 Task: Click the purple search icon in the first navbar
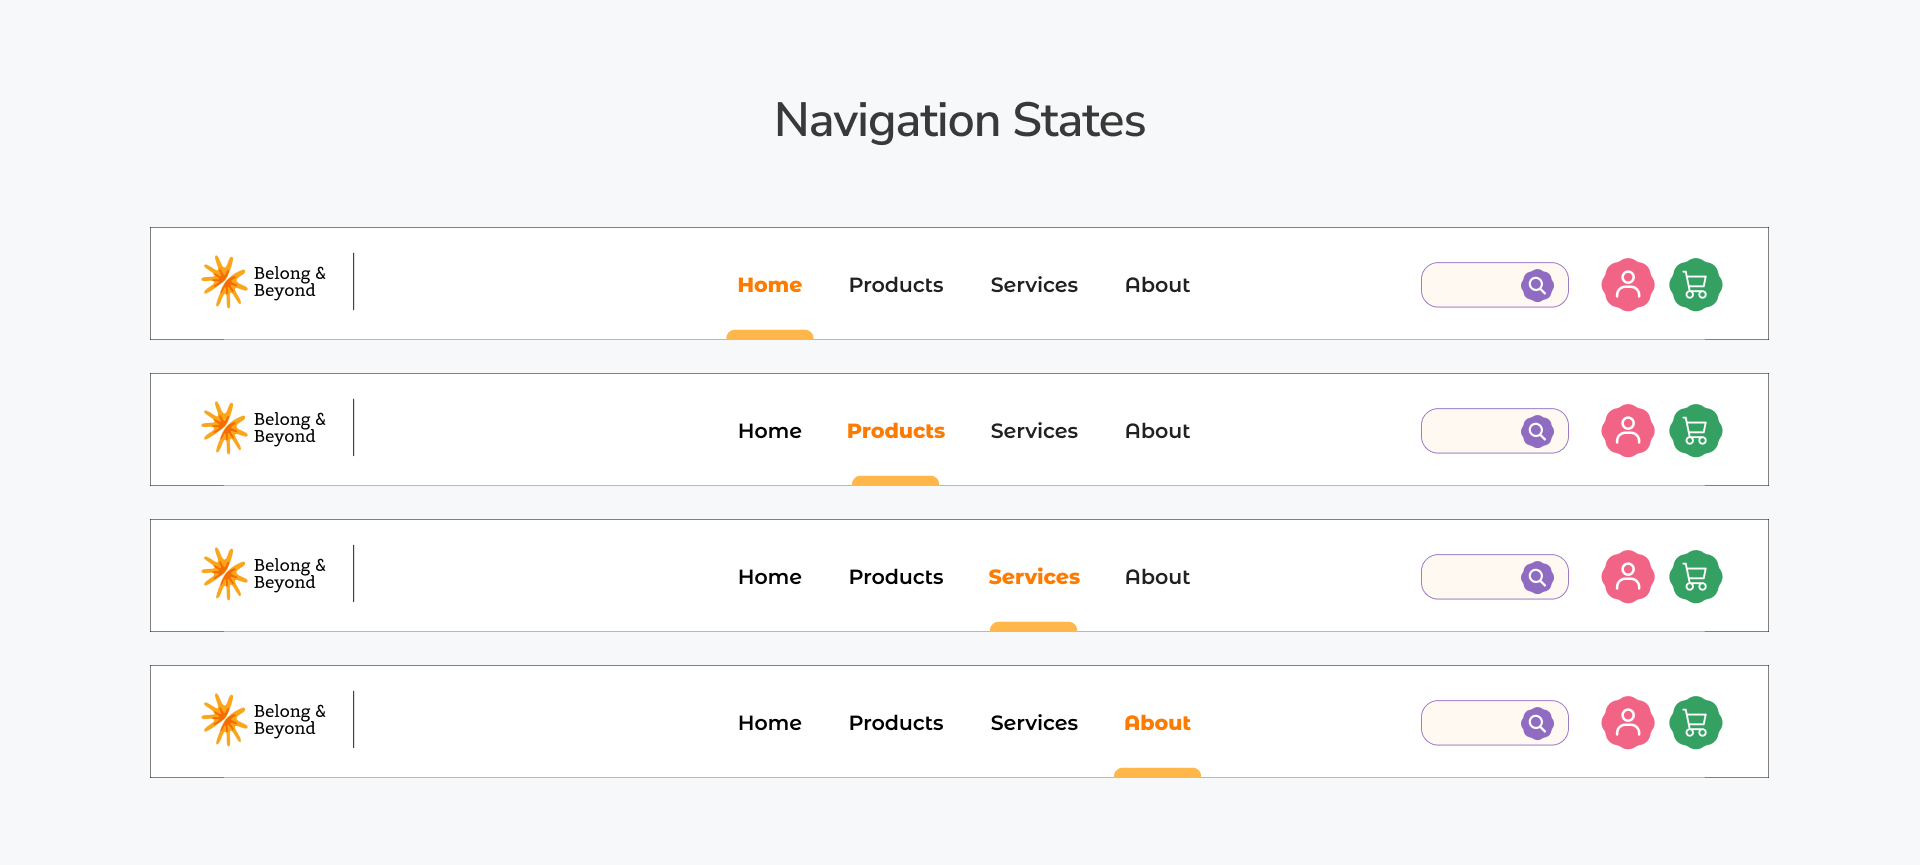point(1537,285)
